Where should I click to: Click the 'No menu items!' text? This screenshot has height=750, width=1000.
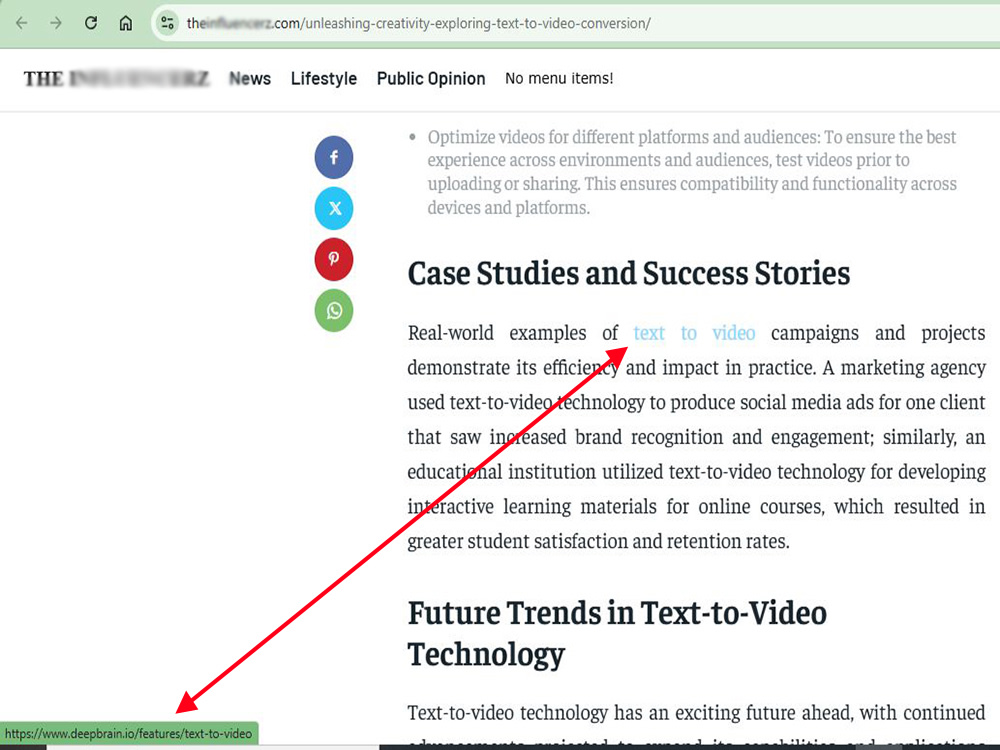click(x=559, y=78)
